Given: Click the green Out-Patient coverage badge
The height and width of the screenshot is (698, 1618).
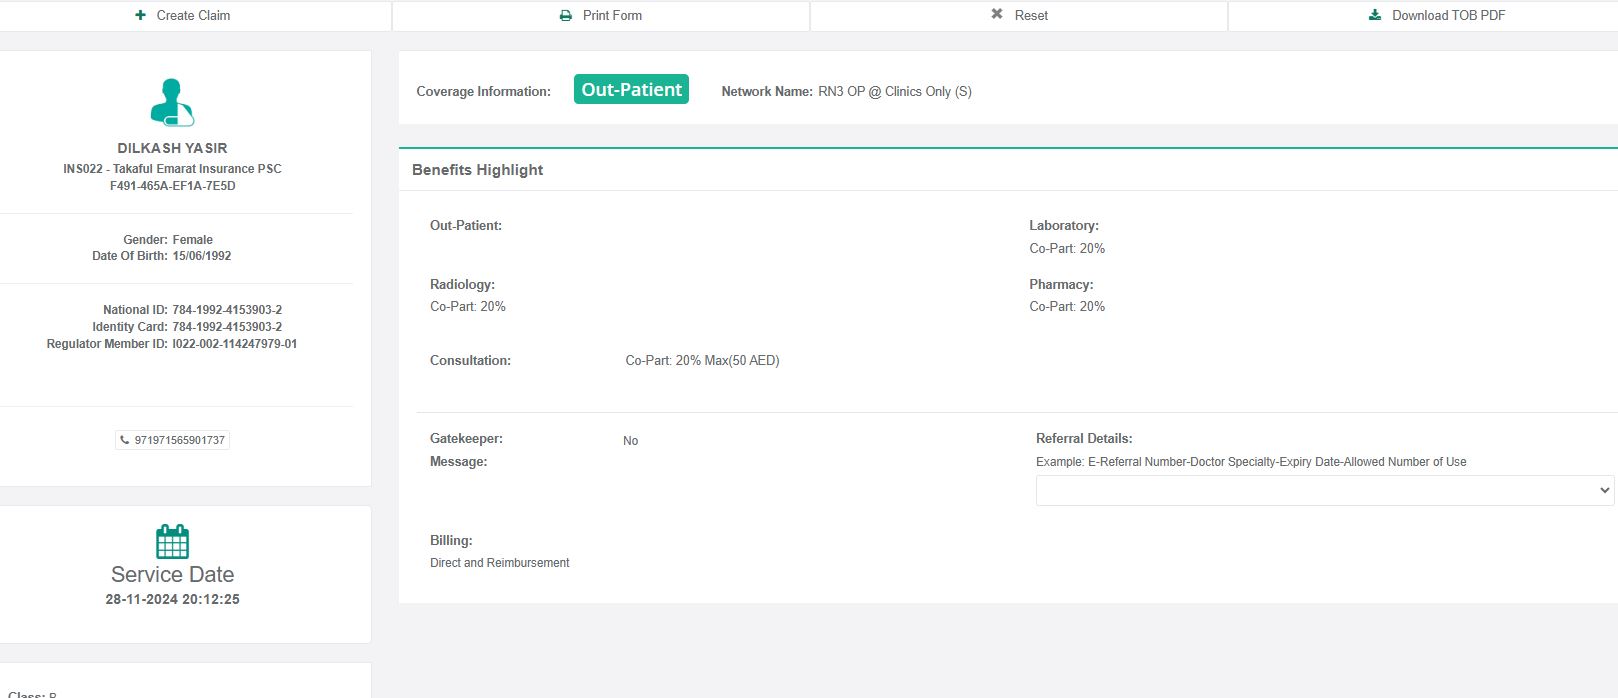Looking at the screenshot, I should tap(631, 89).
